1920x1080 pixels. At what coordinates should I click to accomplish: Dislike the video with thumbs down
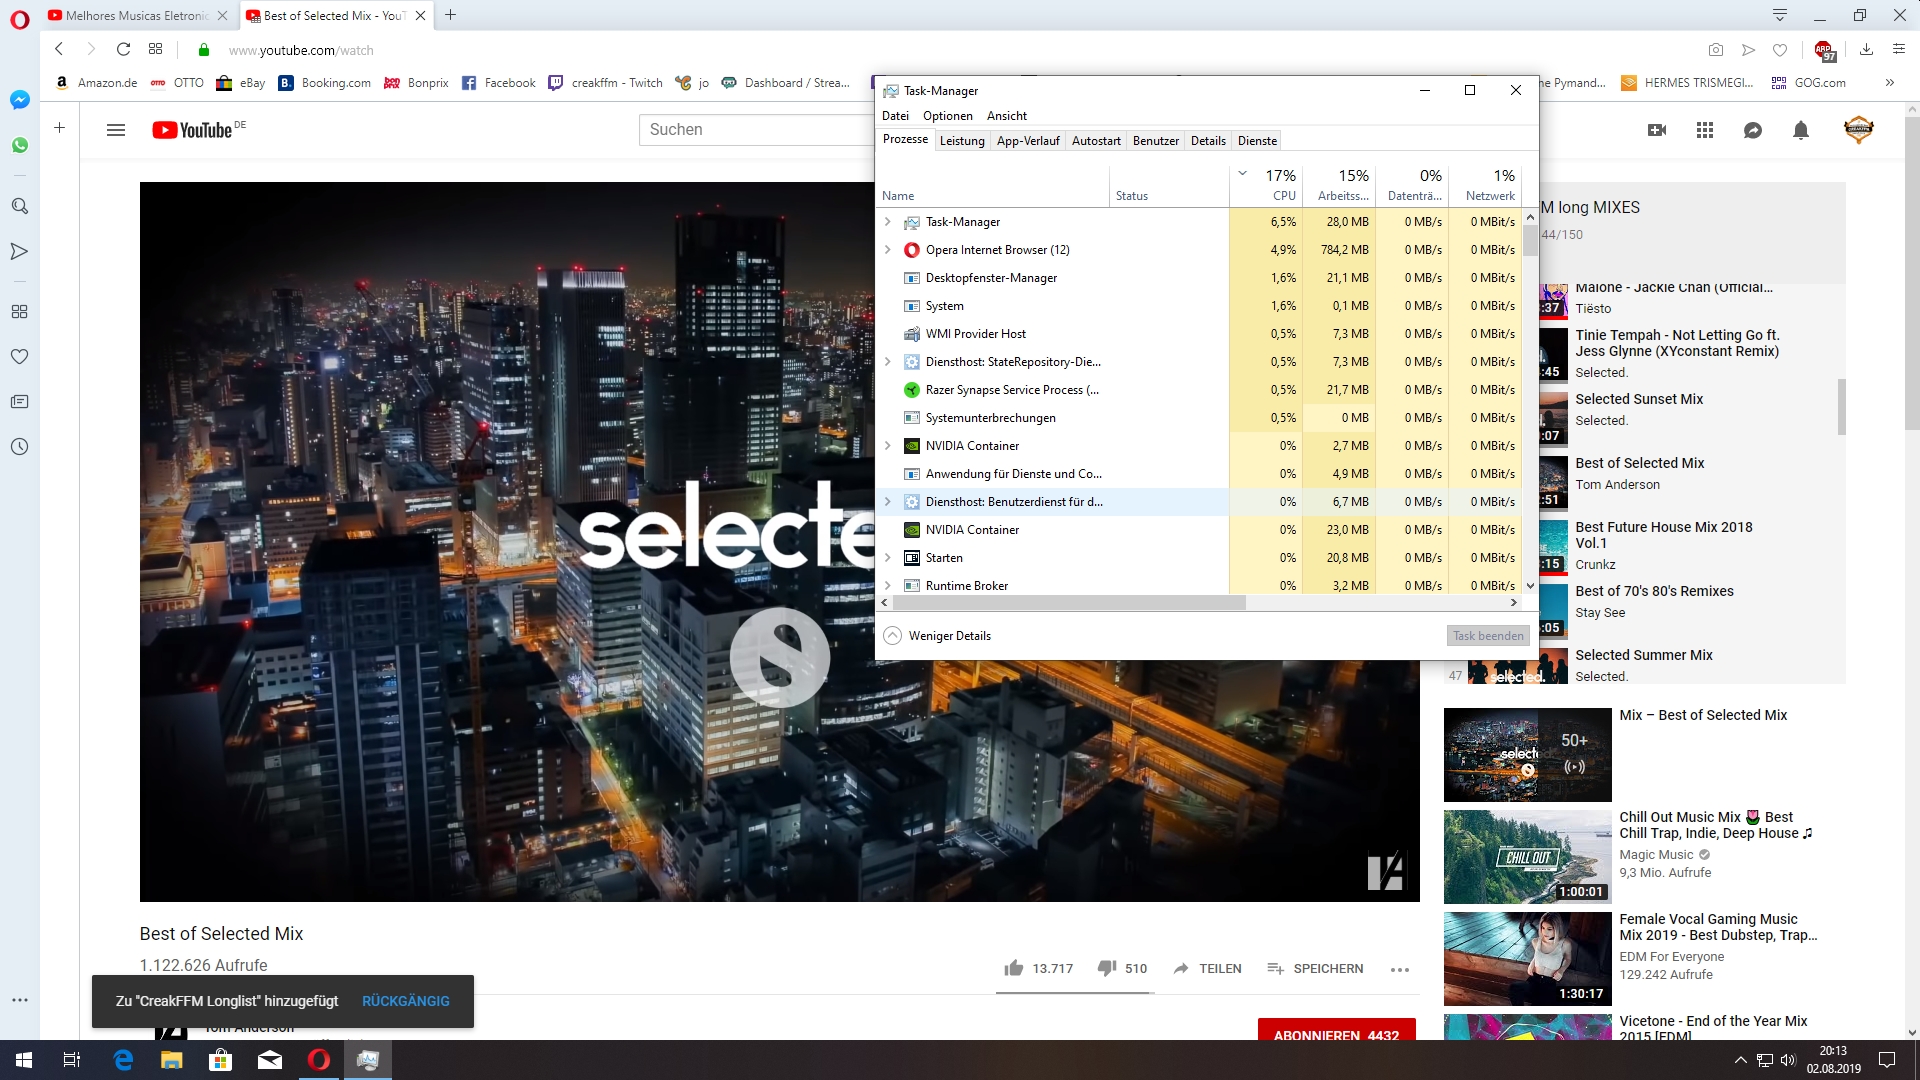[x=1107, y=968]
